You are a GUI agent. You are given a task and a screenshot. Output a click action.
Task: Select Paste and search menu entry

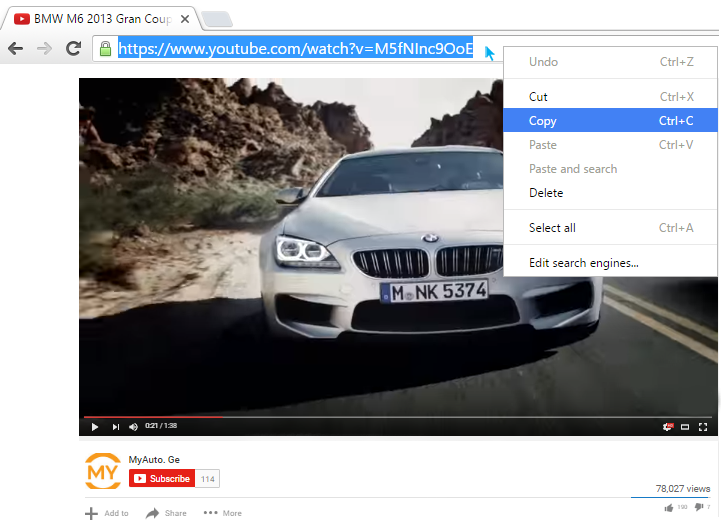pos(610,169)
